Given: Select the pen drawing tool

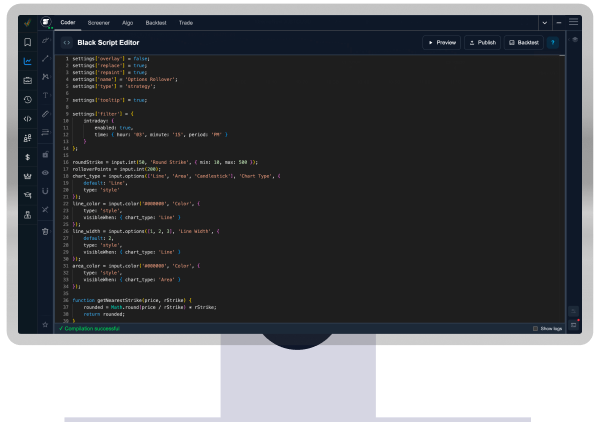Looking at the screenshot, I should coord(45,41).
